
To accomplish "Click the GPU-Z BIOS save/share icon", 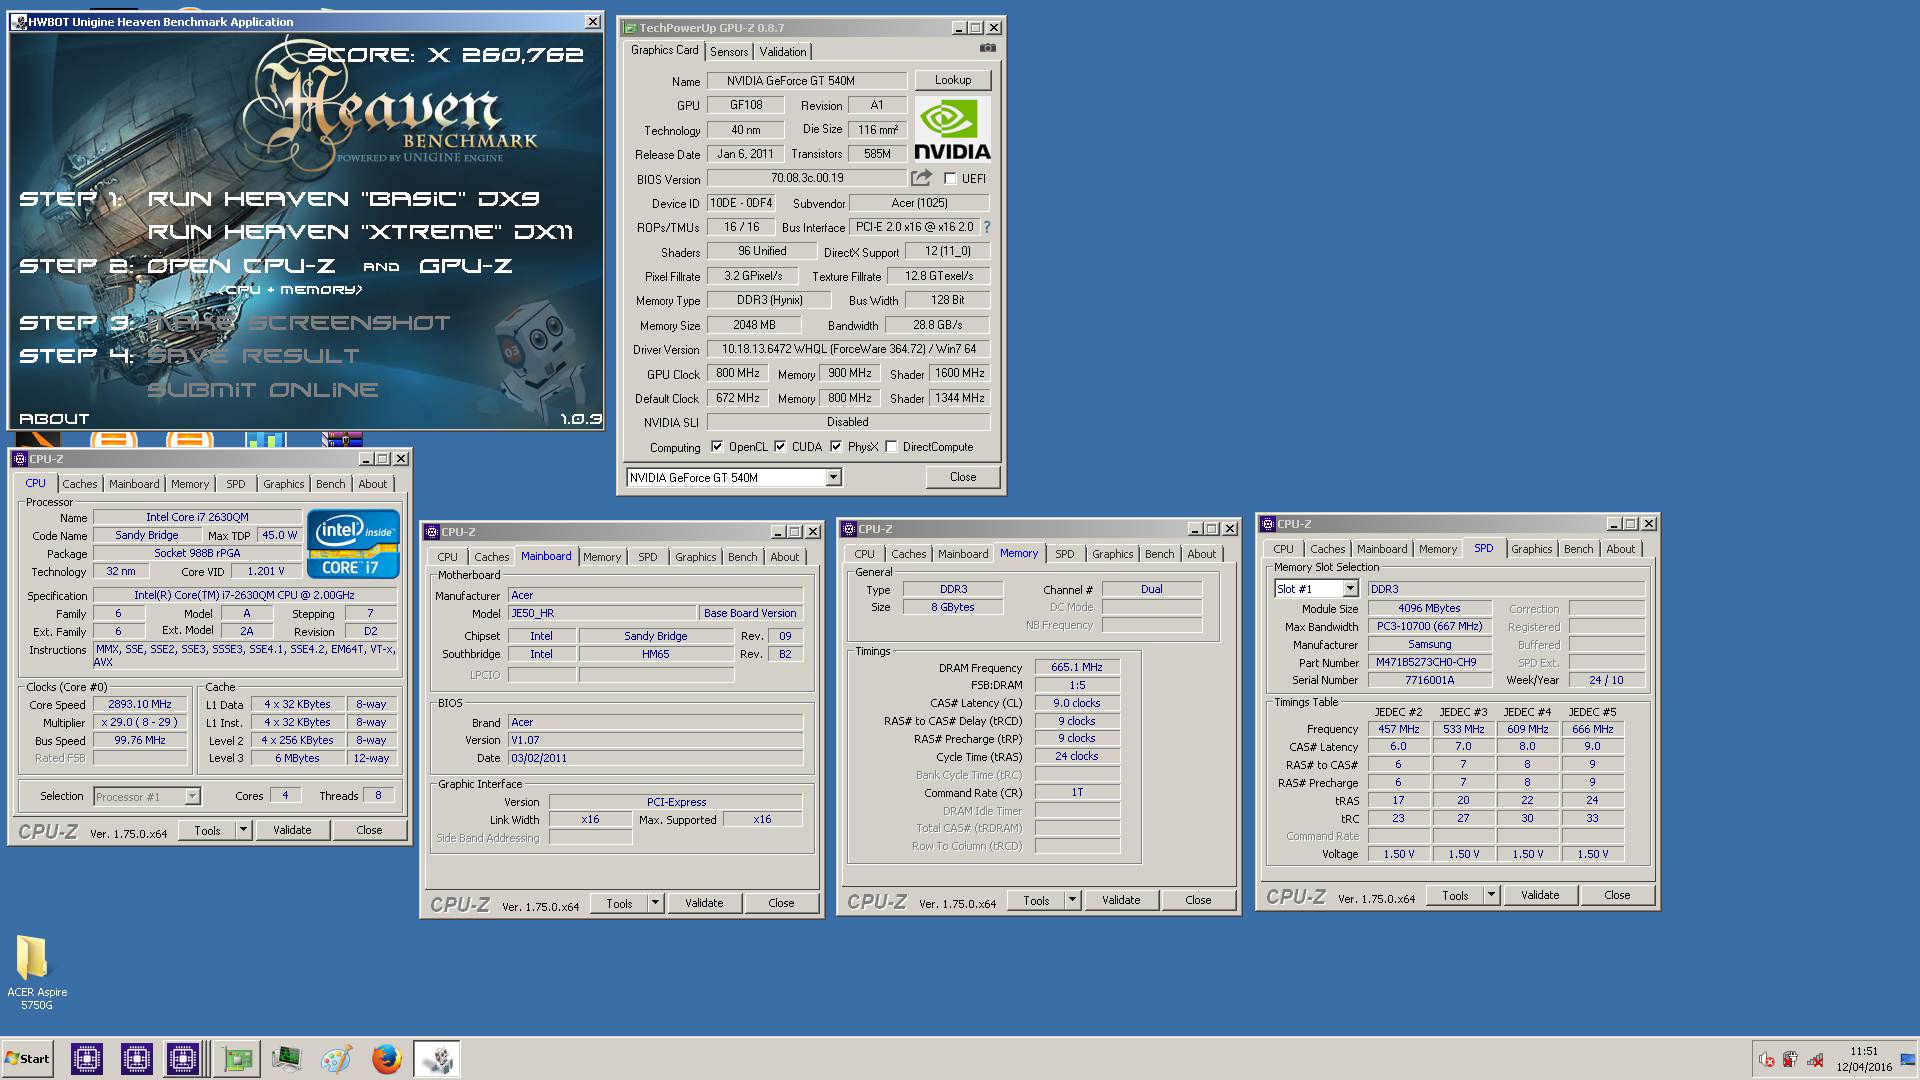I will coord(921,178).
